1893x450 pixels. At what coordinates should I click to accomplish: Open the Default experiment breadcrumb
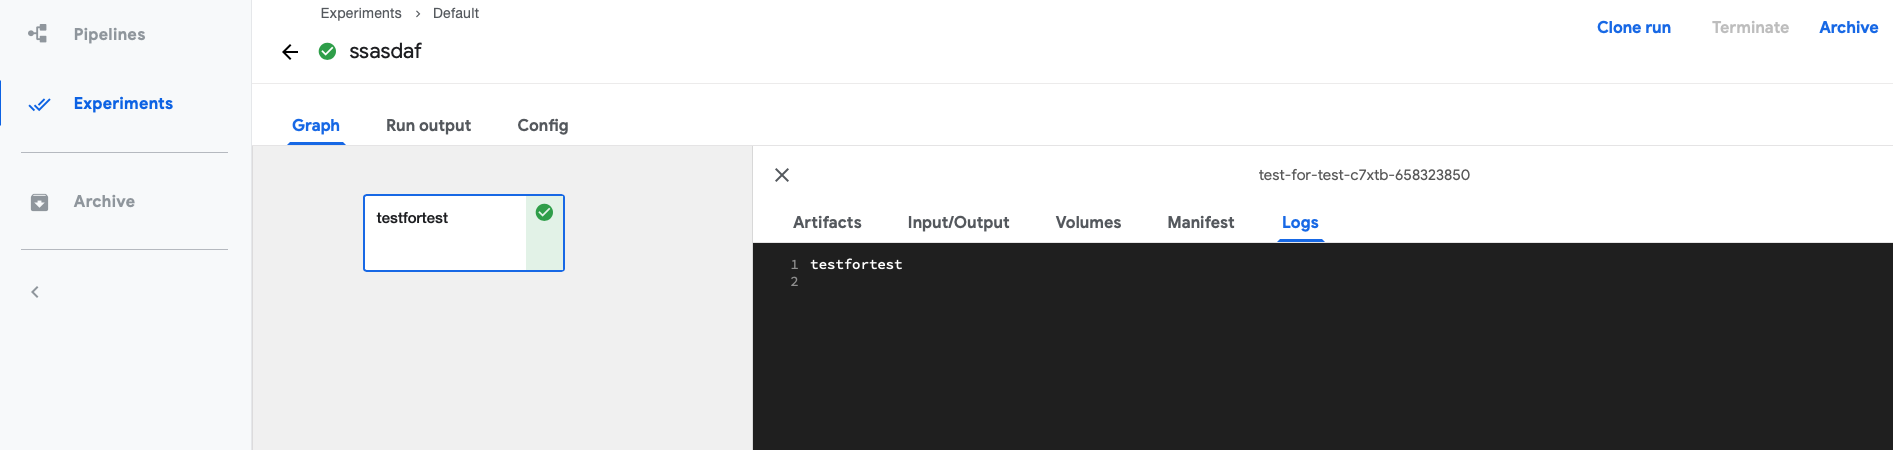click(x=456, y=13)
